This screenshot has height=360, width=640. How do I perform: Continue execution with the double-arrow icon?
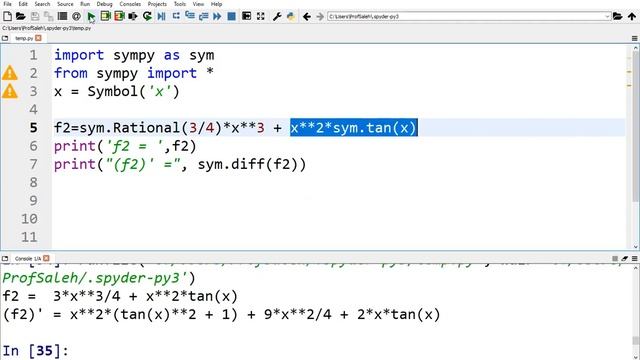[x=217, y=16]
